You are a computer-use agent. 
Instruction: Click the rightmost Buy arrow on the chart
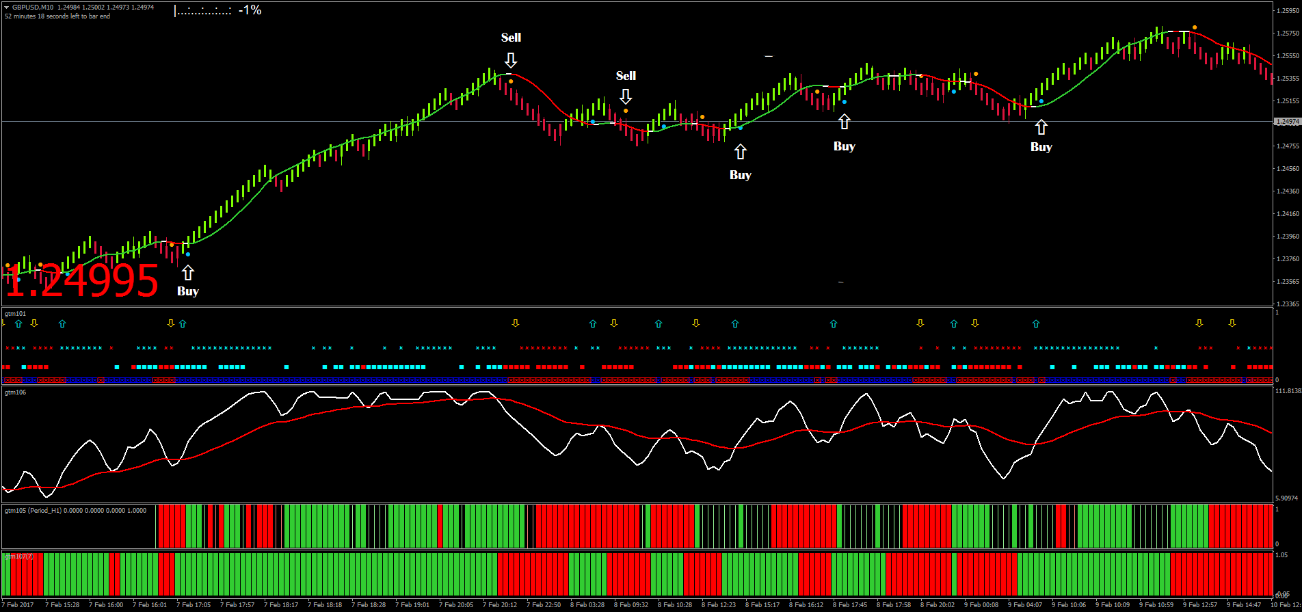coord(1041,126)
